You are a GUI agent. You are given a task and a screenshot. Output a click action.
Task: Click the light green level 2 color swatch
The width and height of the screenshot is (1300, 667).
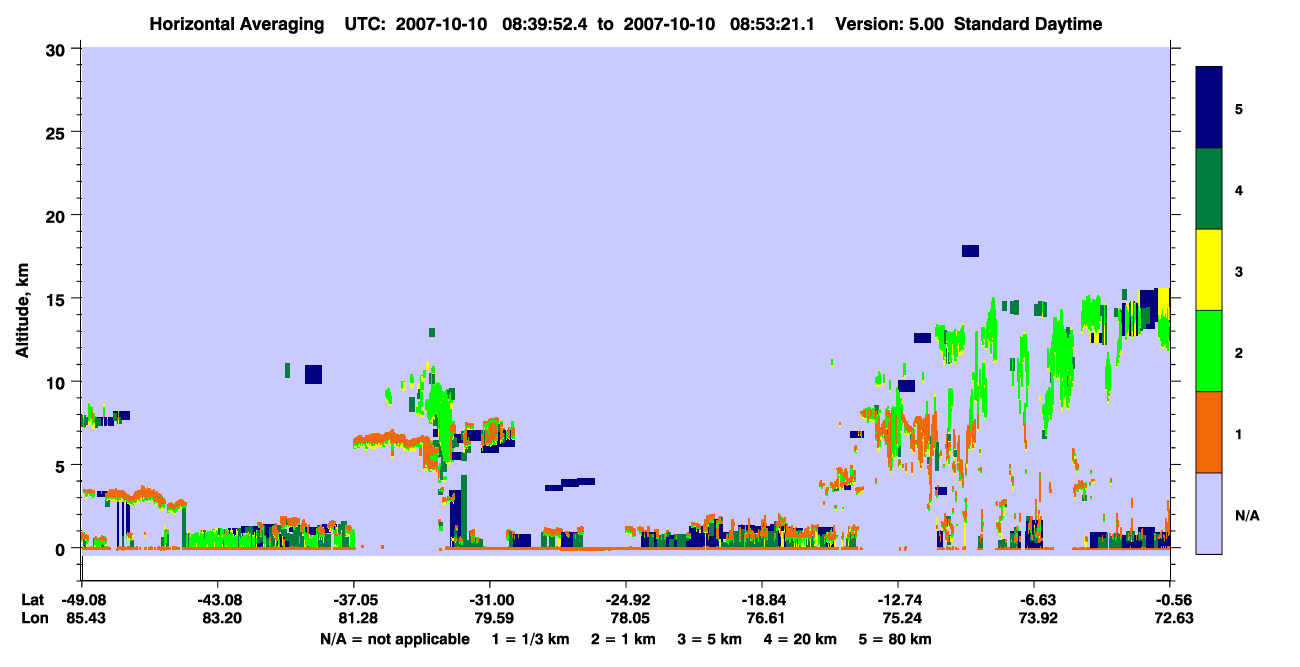coord(1209,351)
